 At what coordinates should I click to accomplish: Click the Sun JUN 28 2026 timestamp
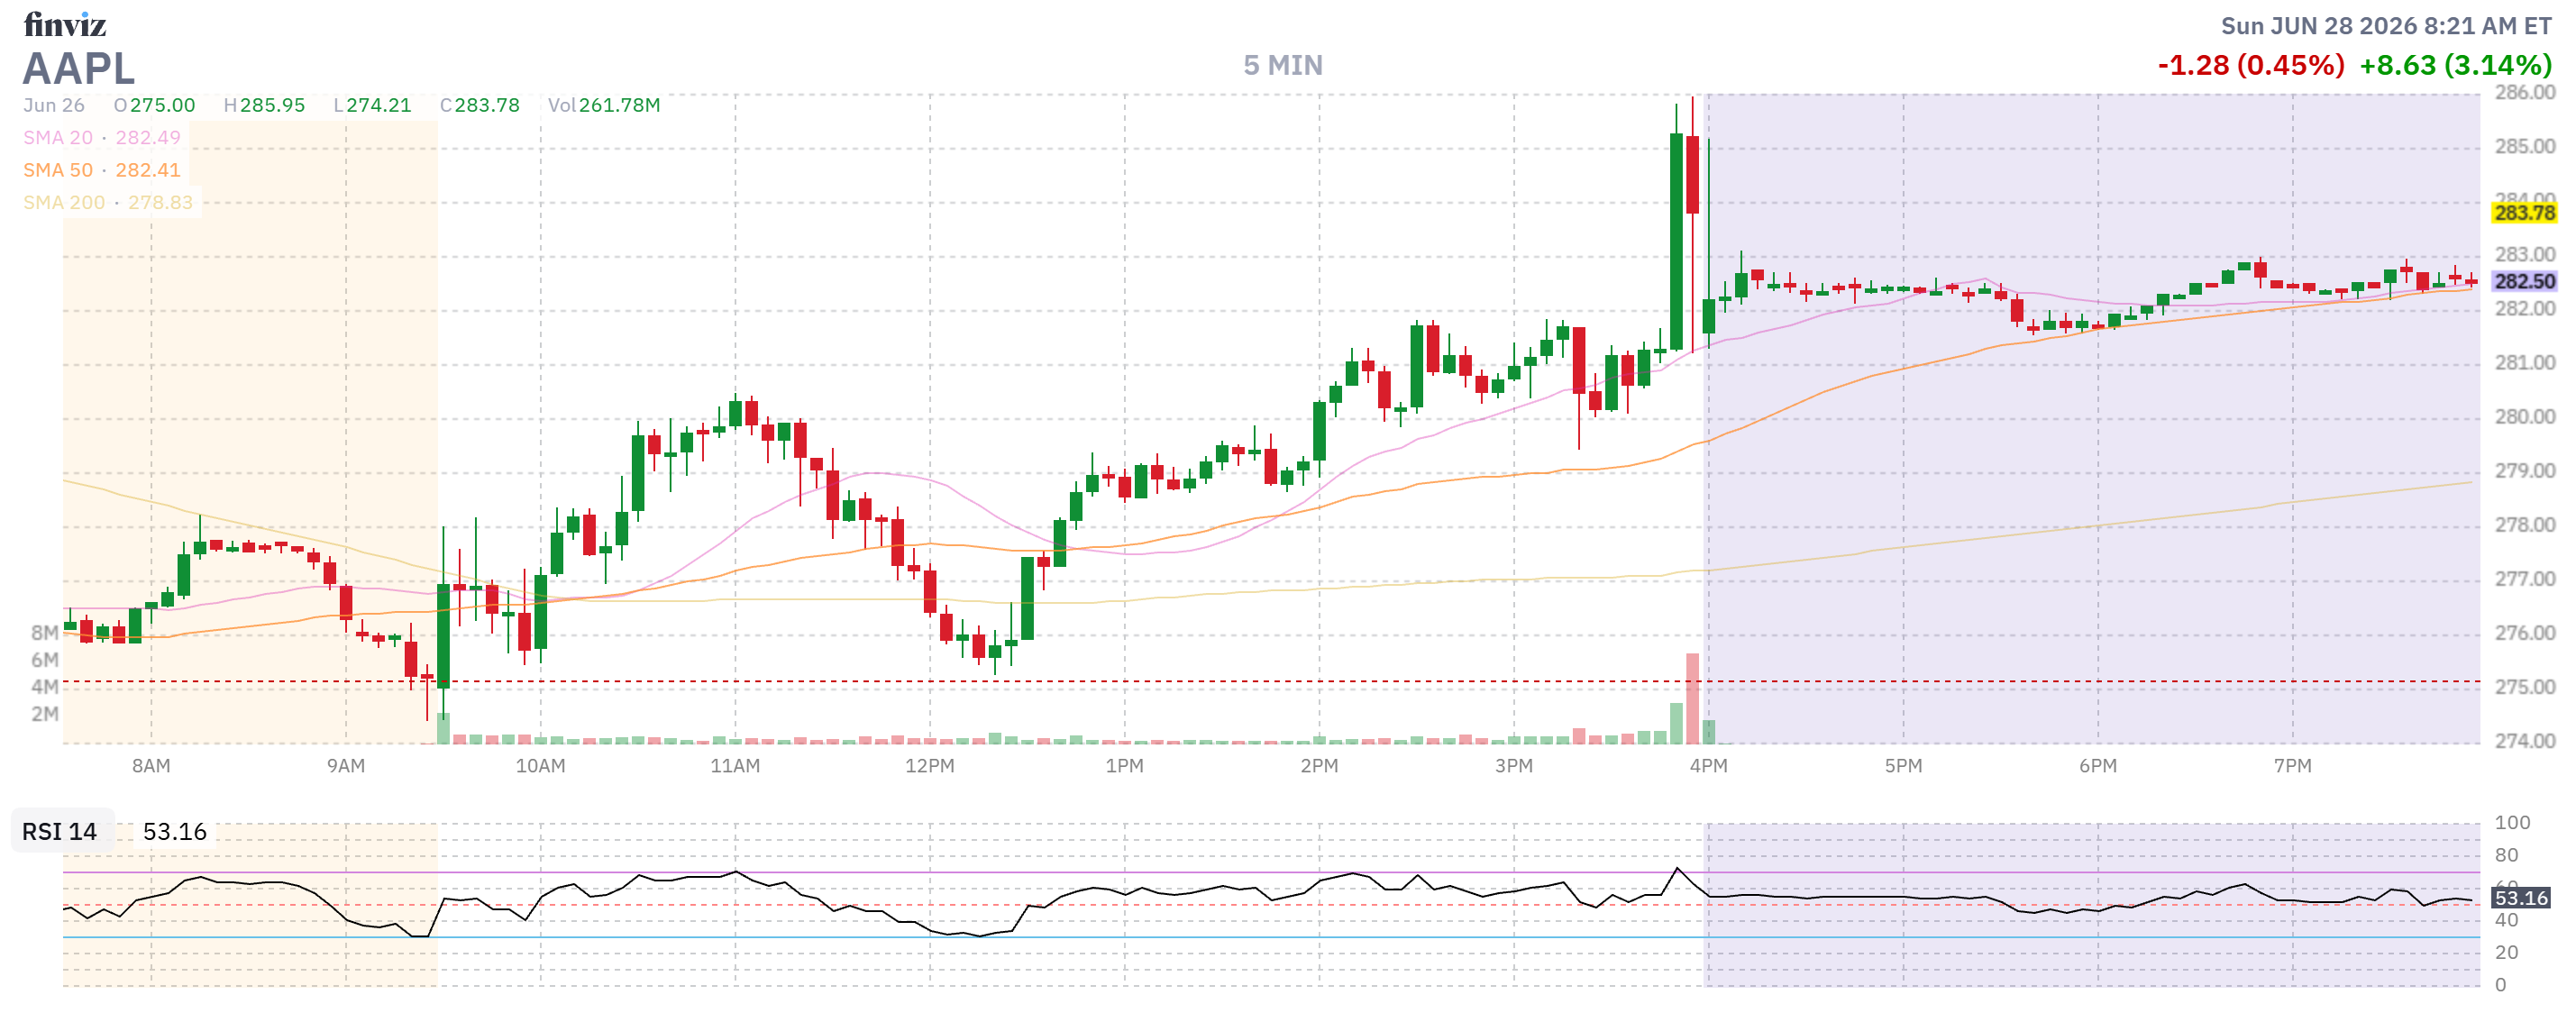(2386, 26)
